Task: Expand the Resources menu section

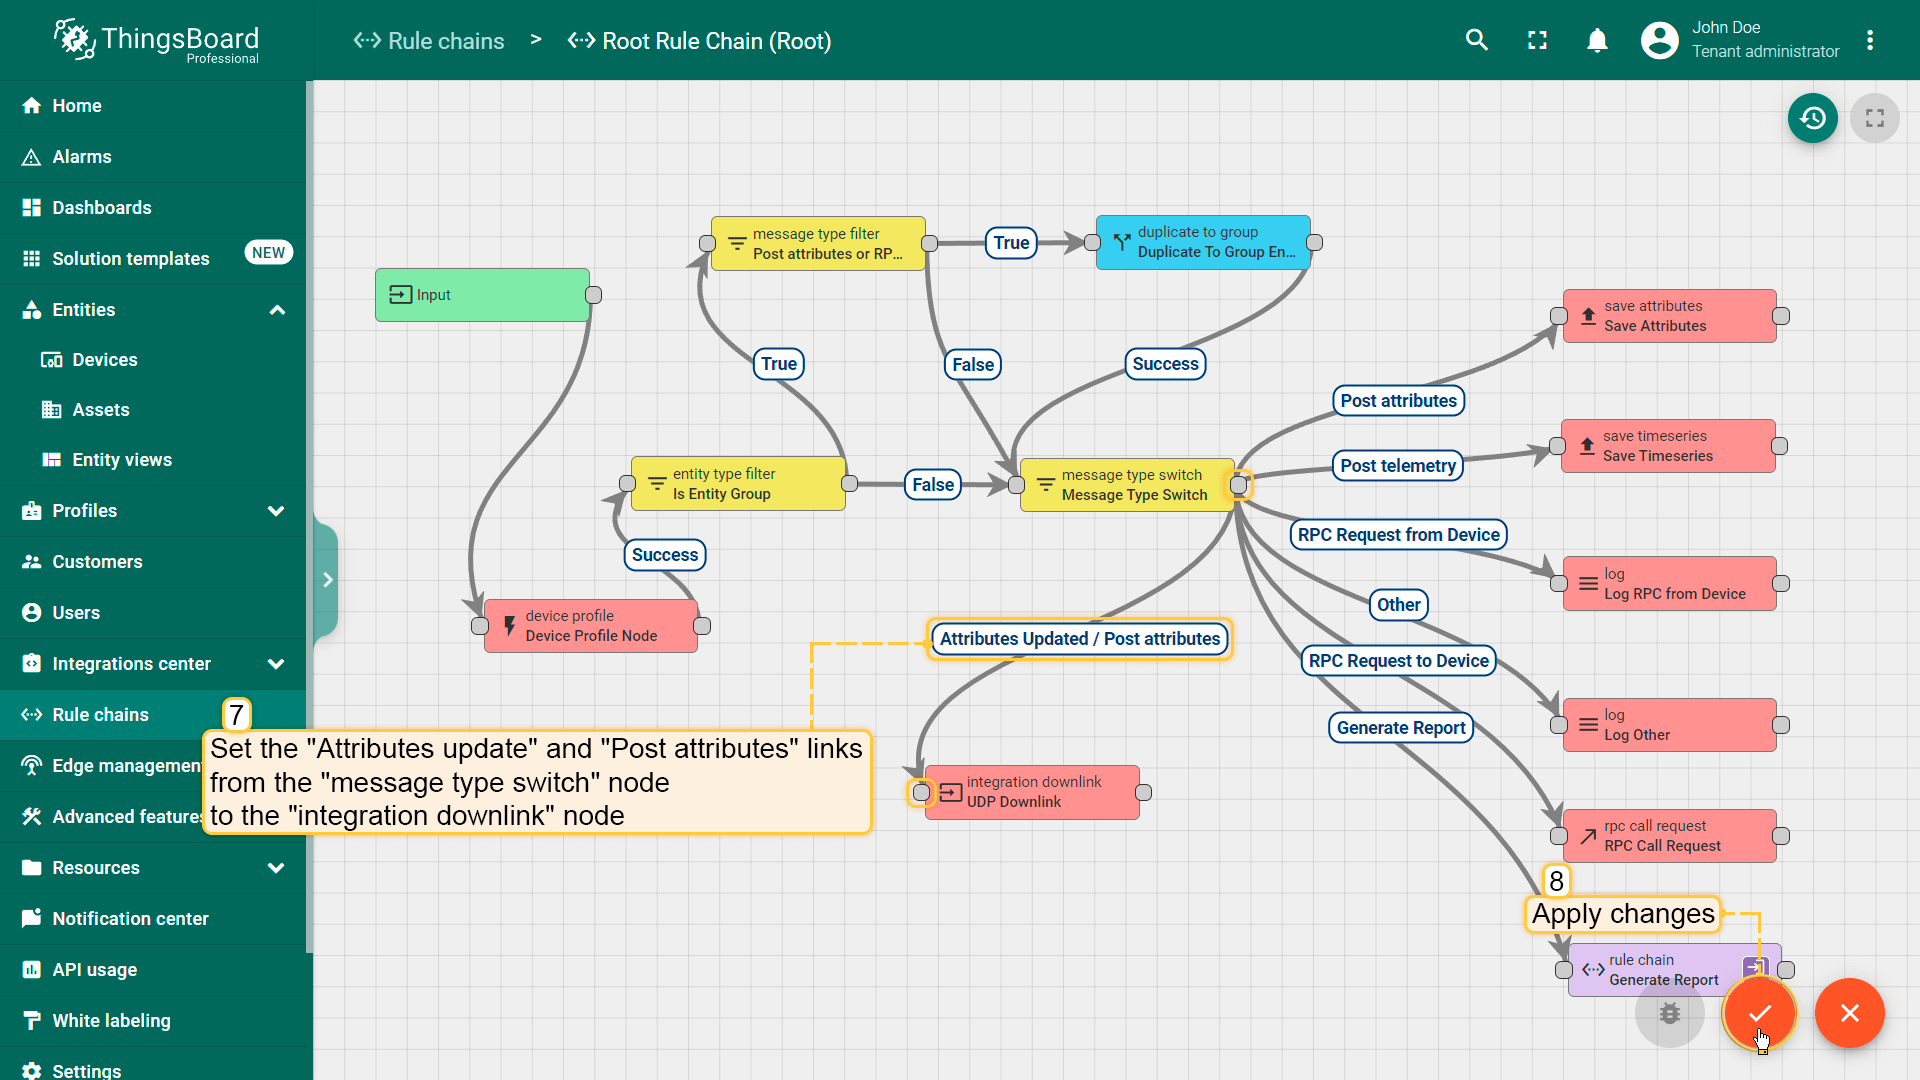Action: (277, 868)
